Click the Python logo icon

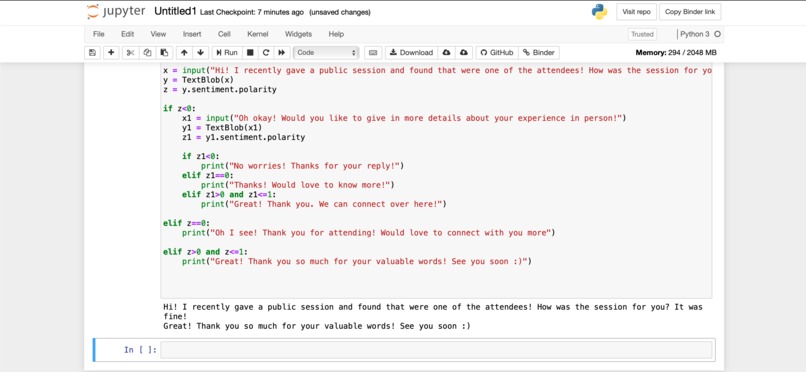tap(599, 12)
